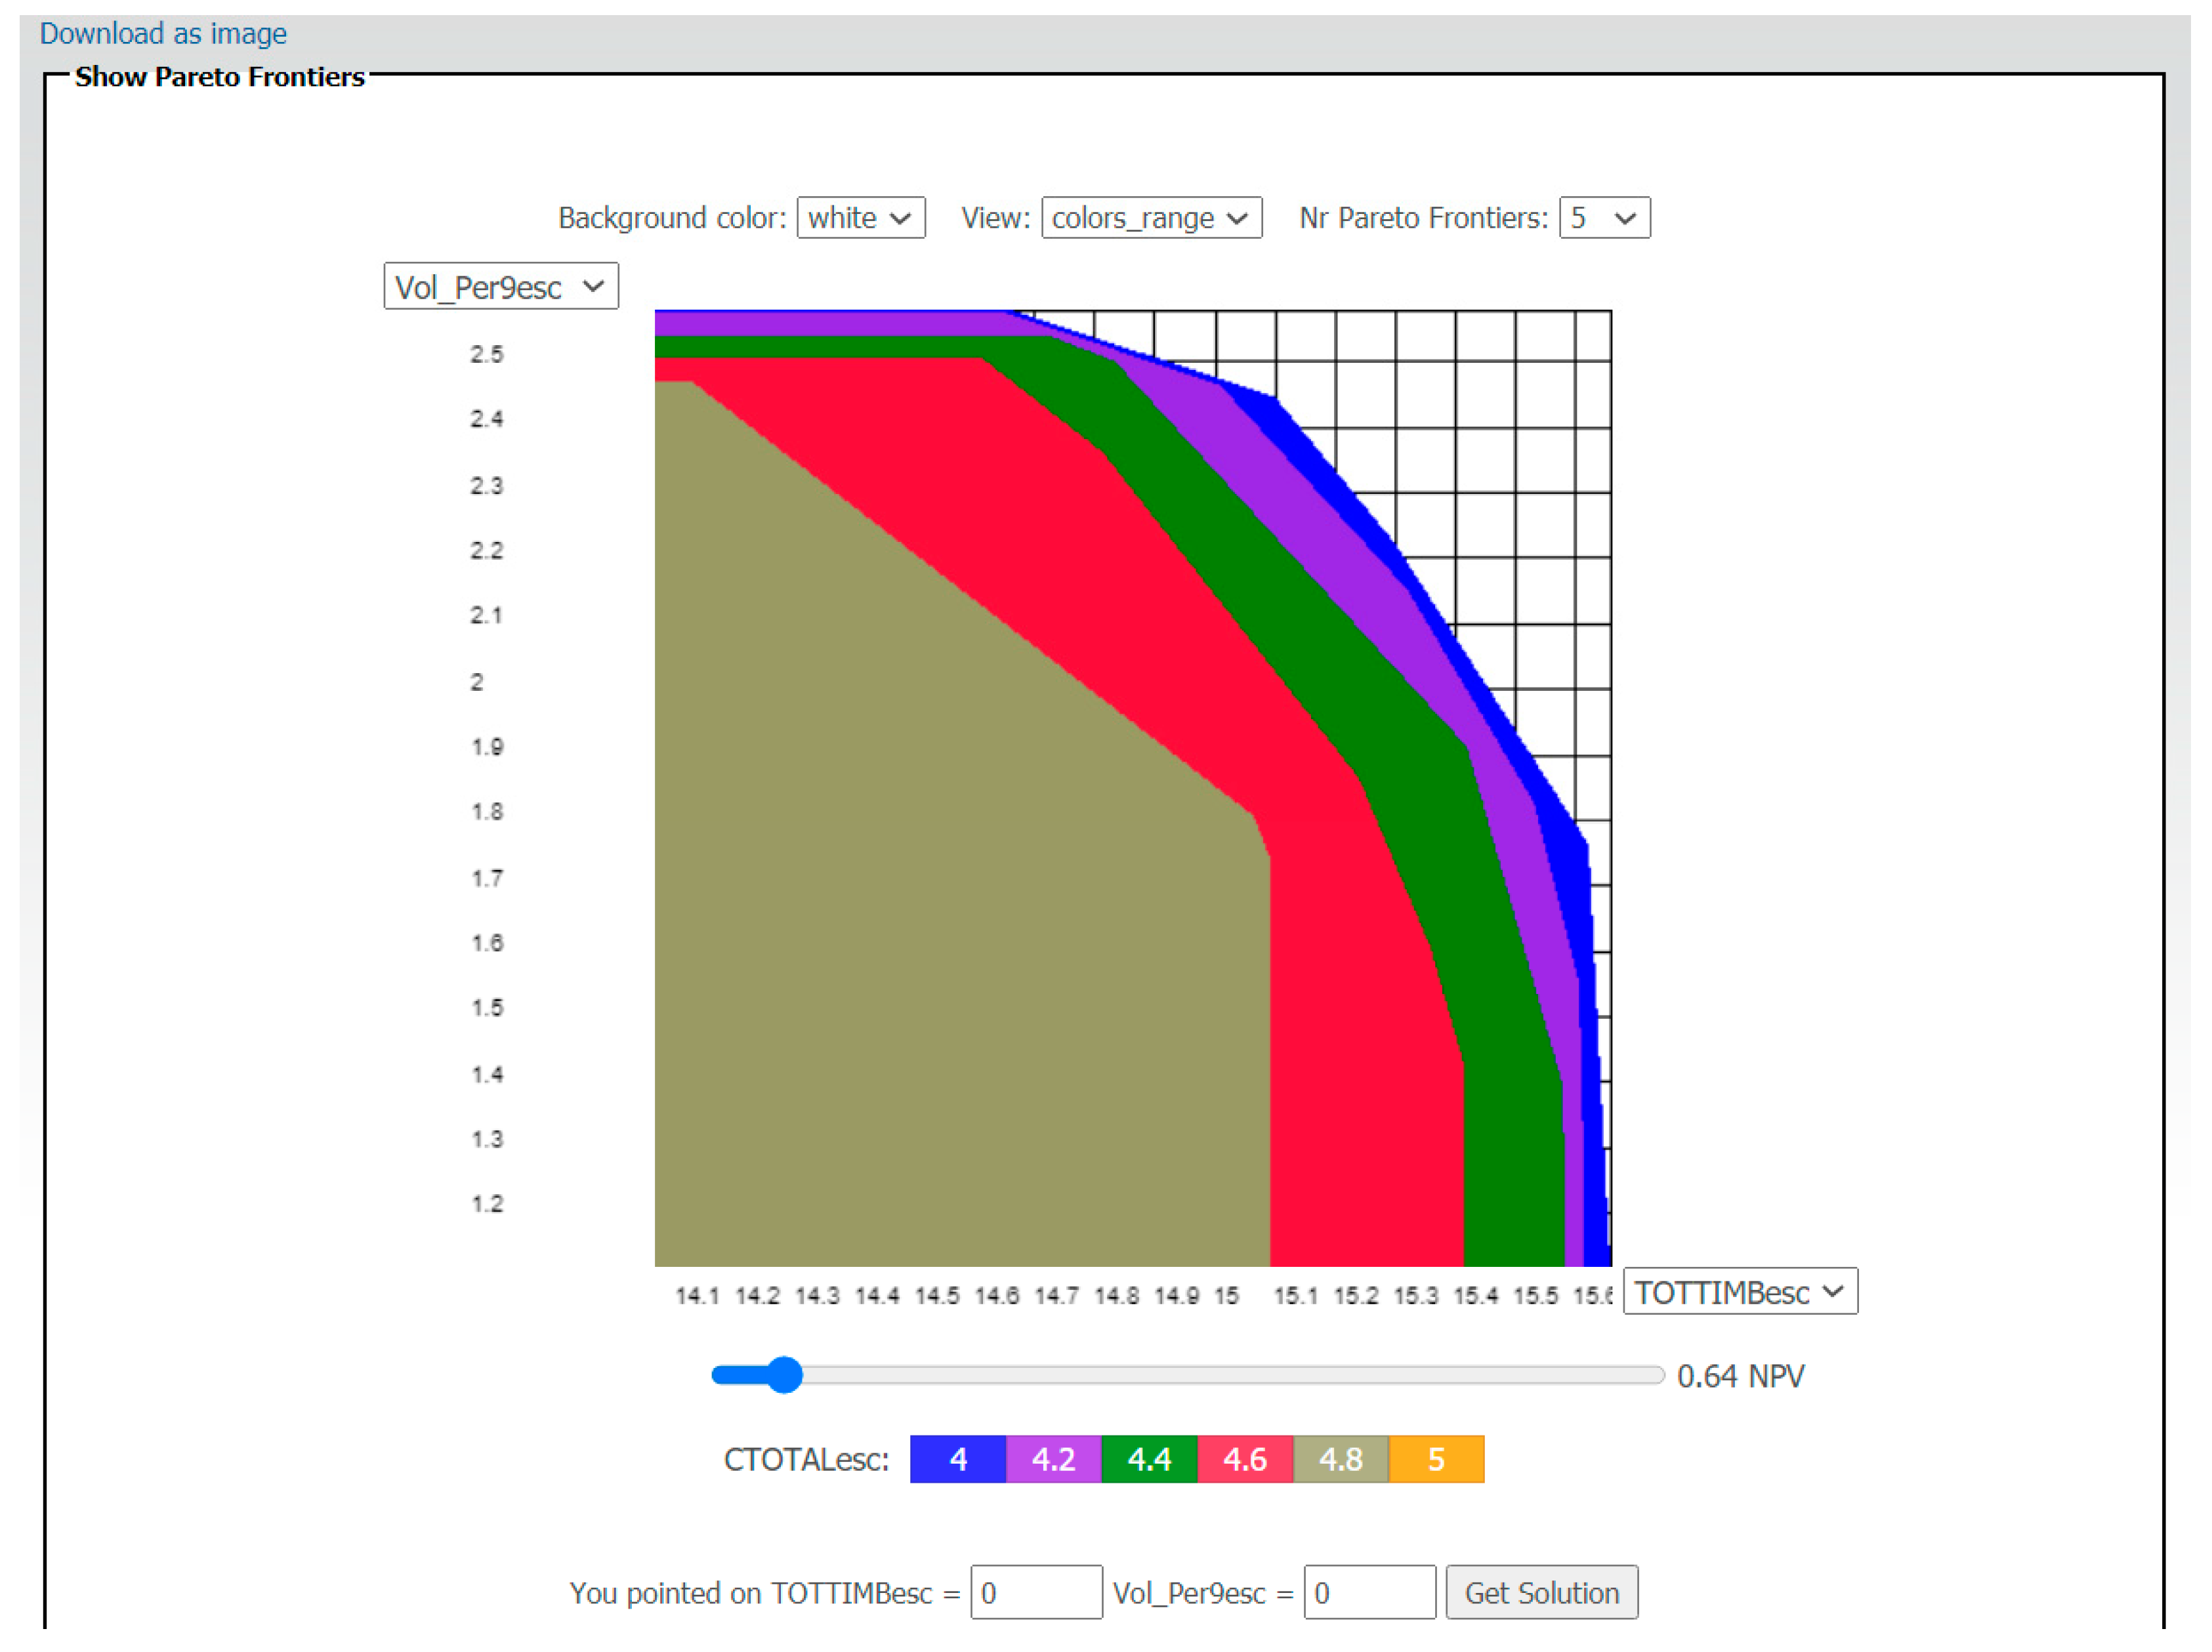The width and height of the screenshot is (2212, 1652).
Task: Click the TOTTIMBesc value input field
Action: pyautogui.click(x=1036, y=1593)
